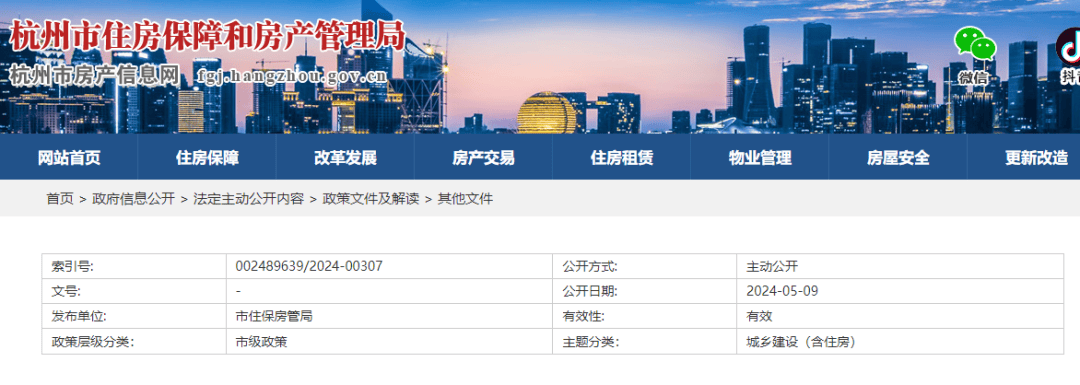Viewport: 1080px width, 385px height.
Task: Click the 公开日期 label cell
Action: pyautogui.click(x=645, y=291)
